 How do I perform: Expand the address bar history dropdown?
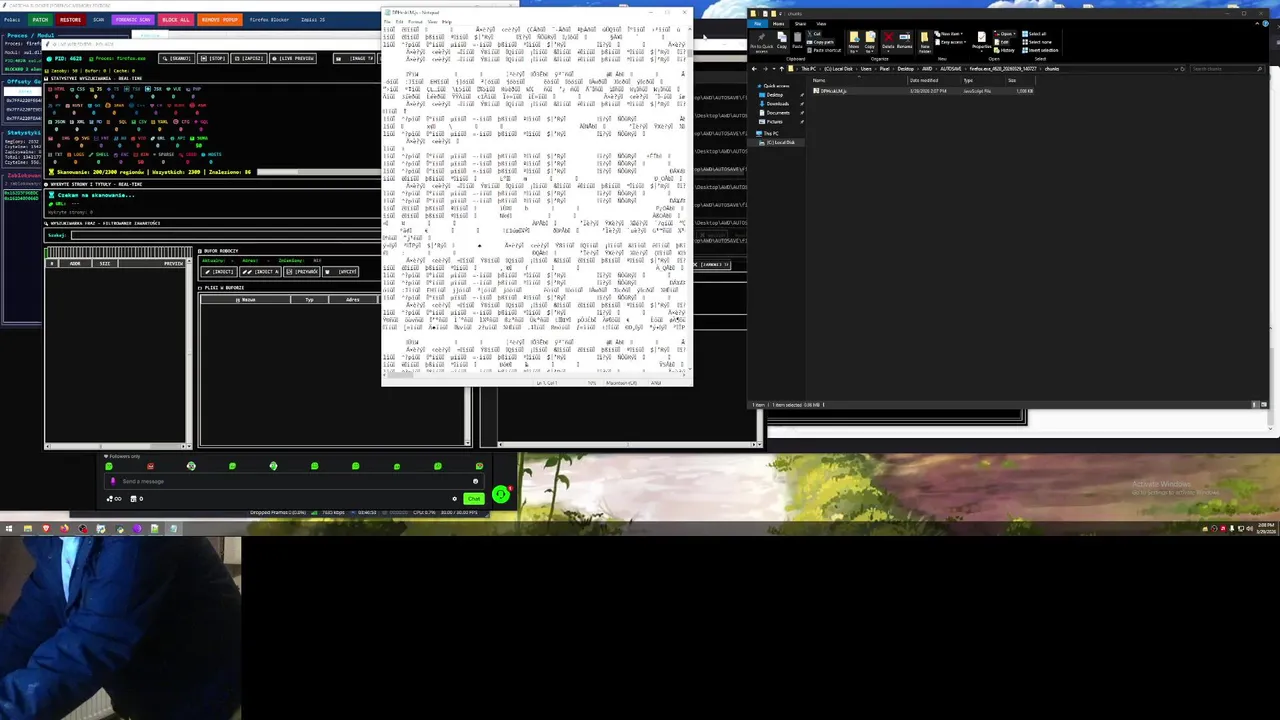(x=1176, y=69)
